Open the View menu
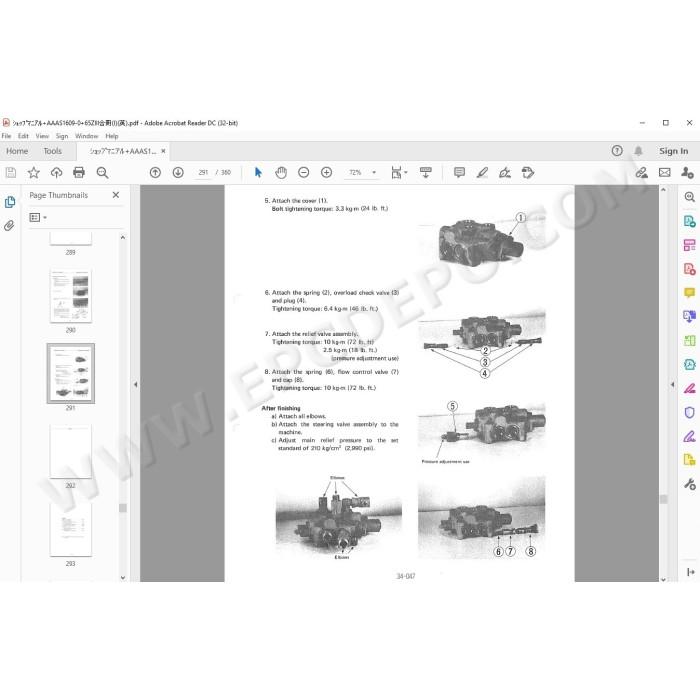The height and width of the screenshot is (700, 700). coord(42,136)
